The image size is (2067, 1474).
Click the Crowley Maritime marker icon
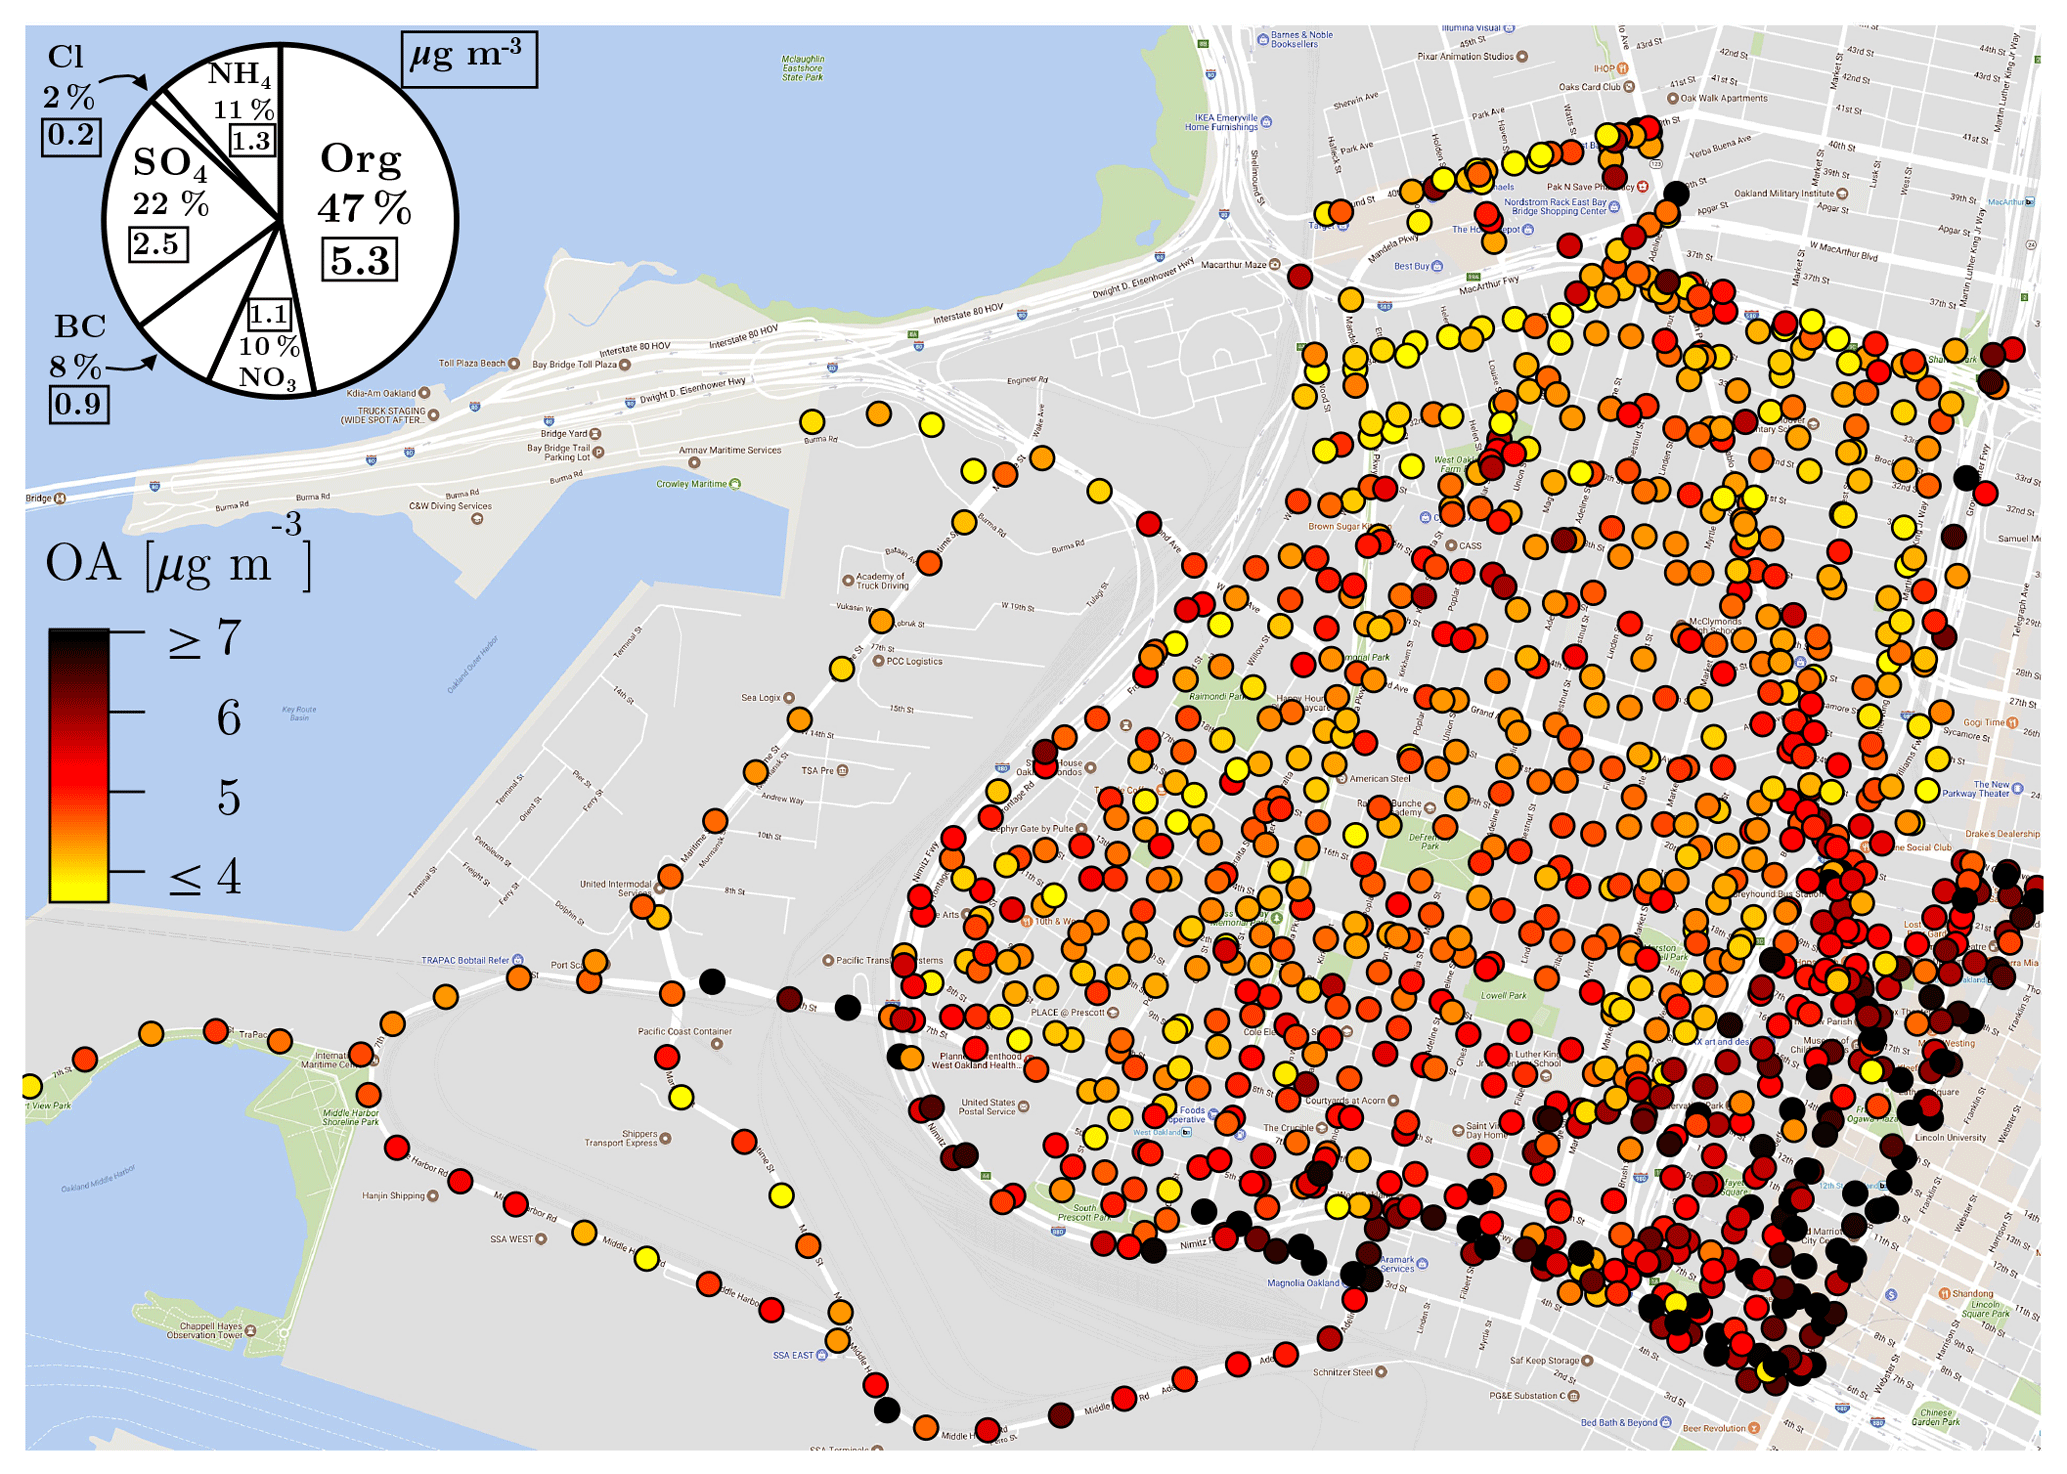[x=735, y=484]
